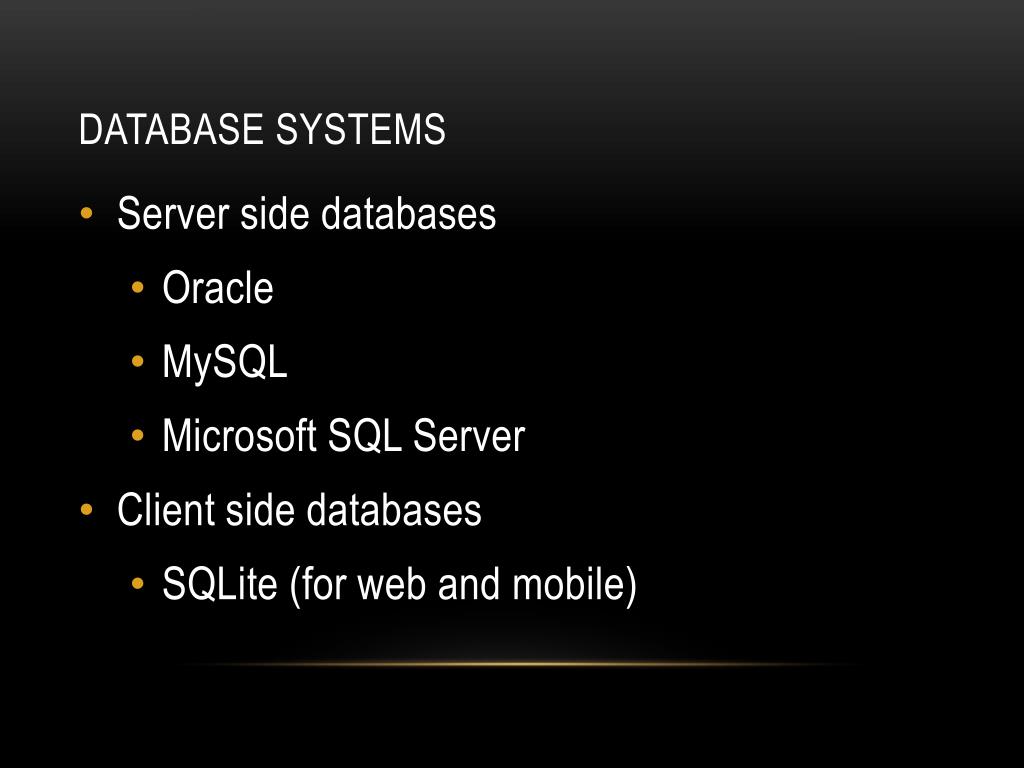Click the word "SYSTEMS" in the slide title
Viewport: 1024px width, 768px height.
point(360,129)
